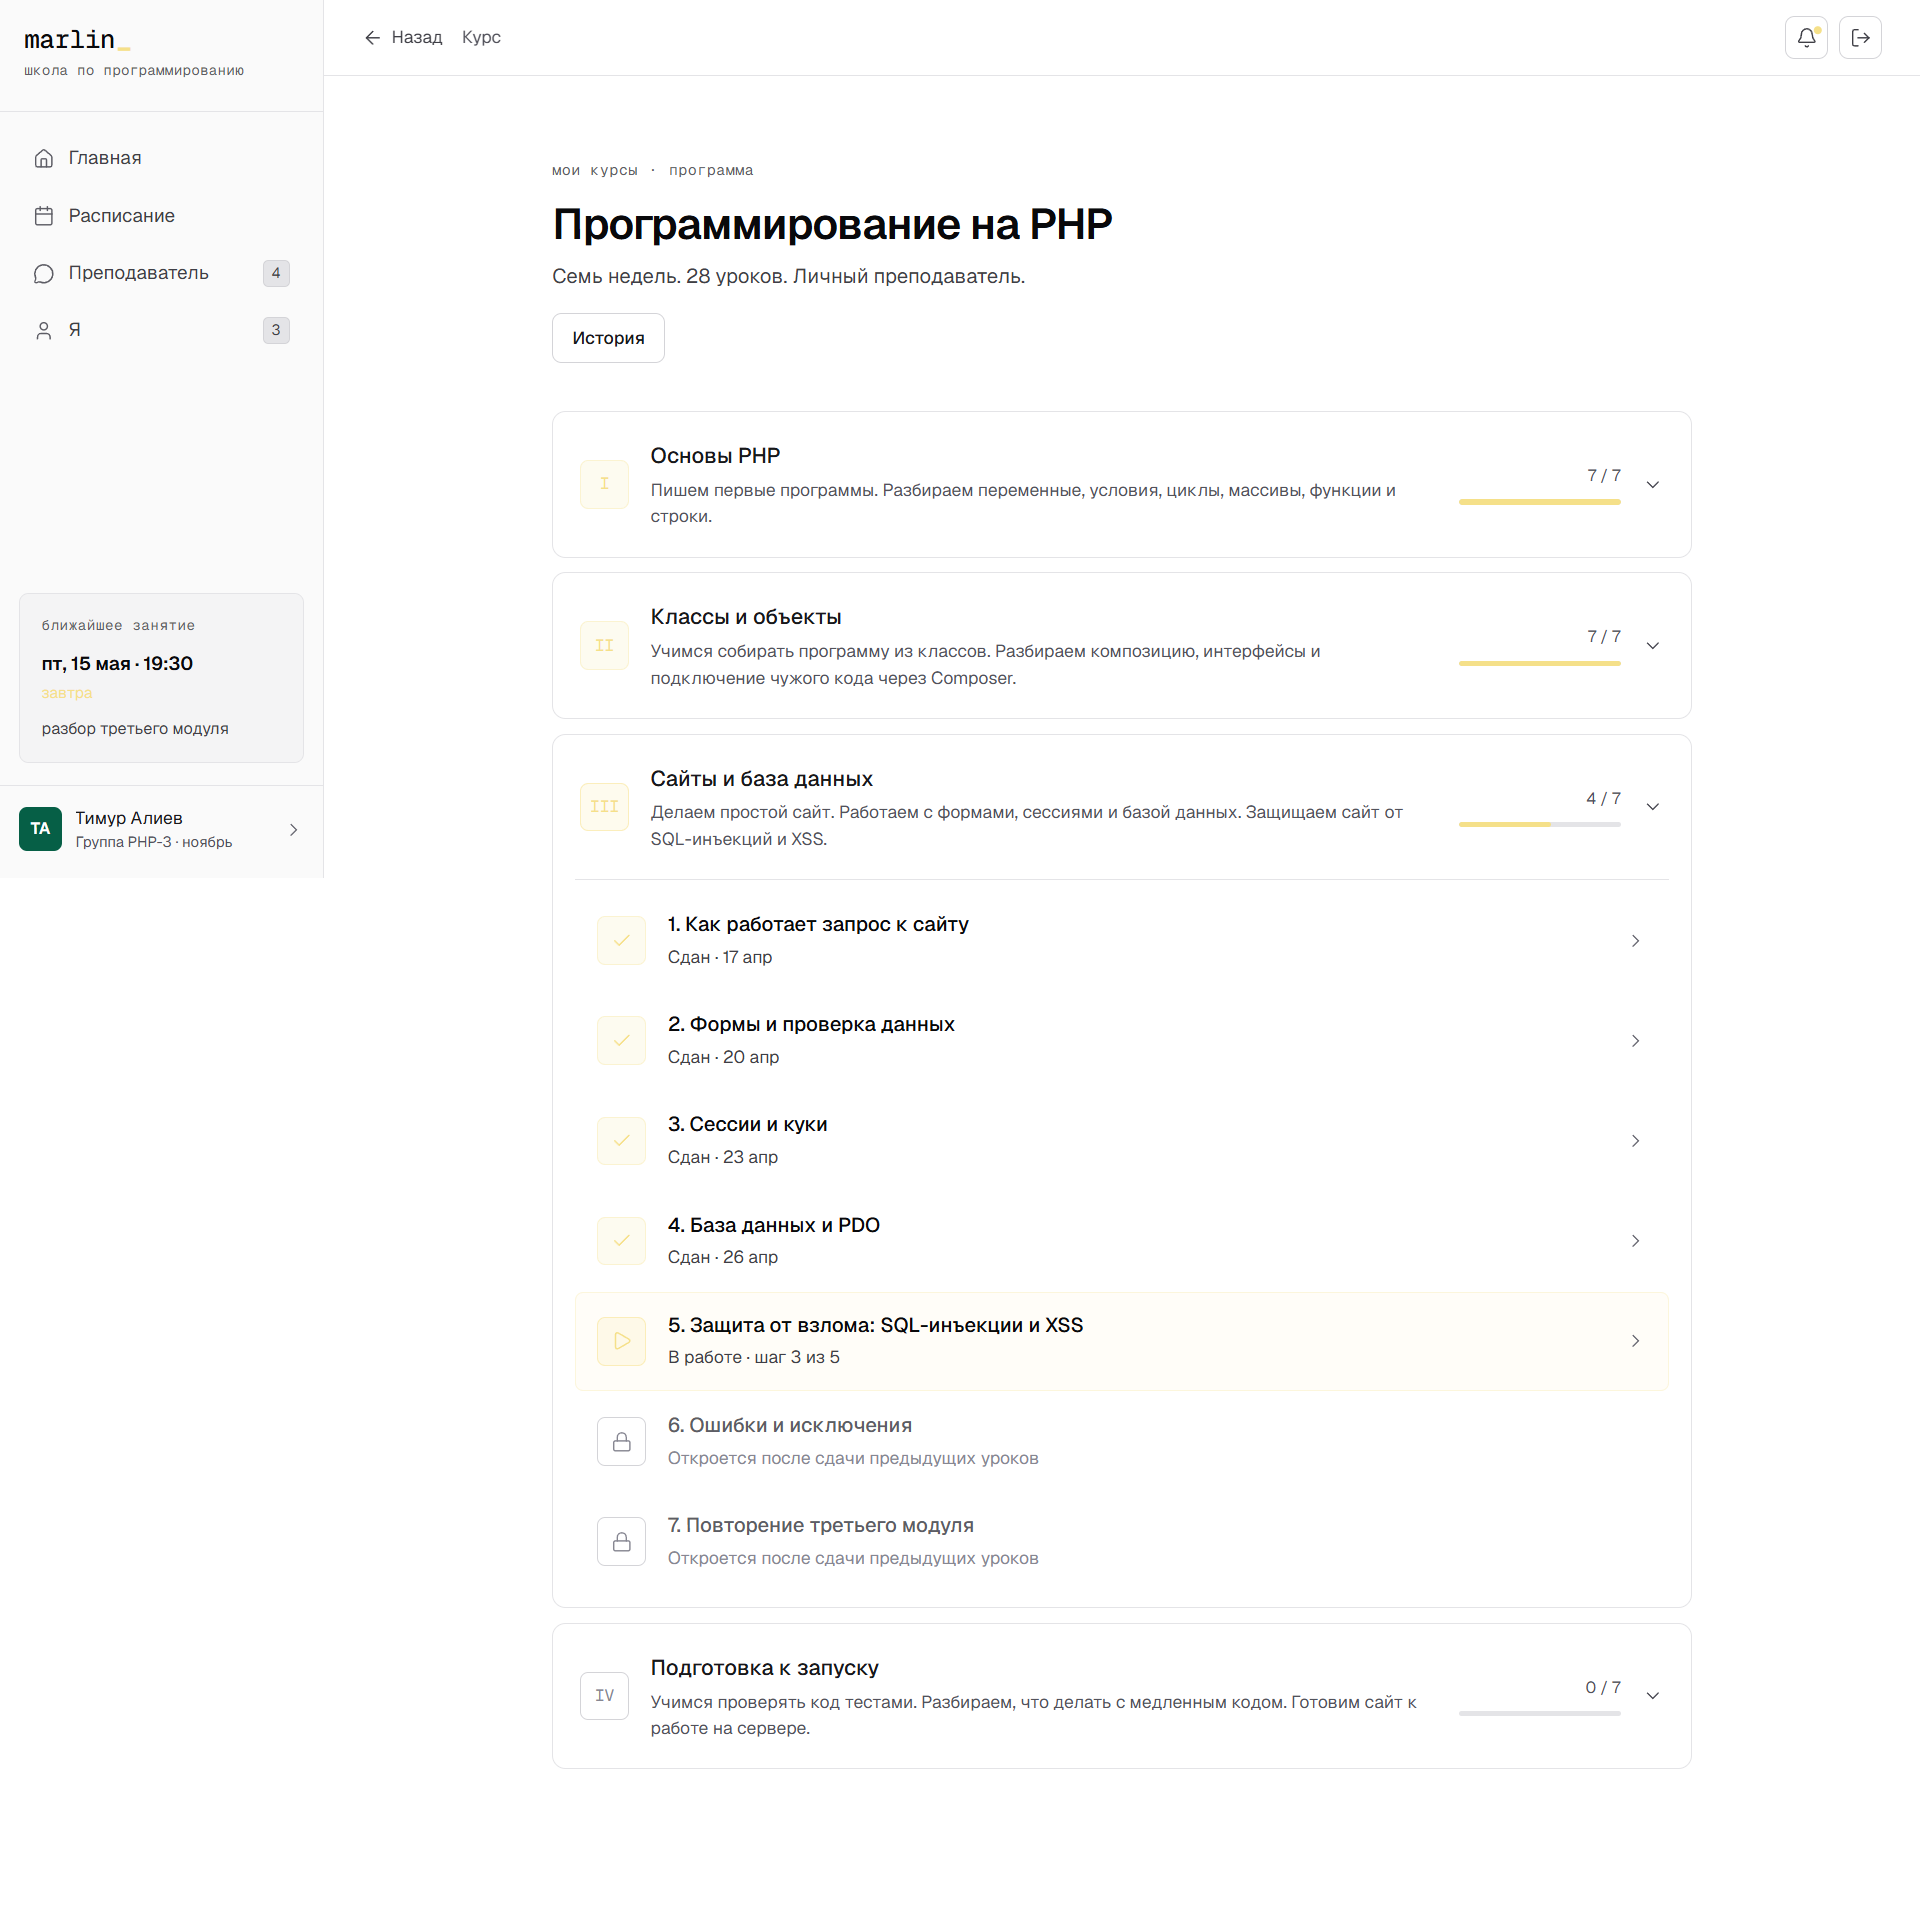Click module III roman numeral badge

pyautogui.click(x=604, y=806)
